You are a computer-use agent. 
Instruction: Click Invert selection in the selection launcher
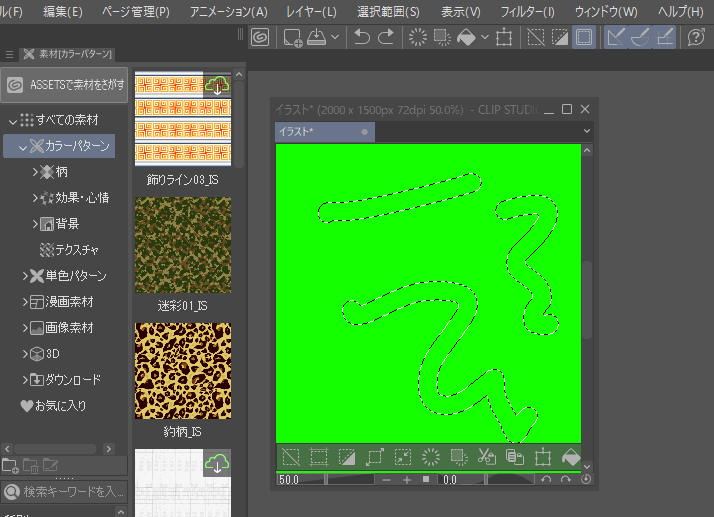[347, 458]
